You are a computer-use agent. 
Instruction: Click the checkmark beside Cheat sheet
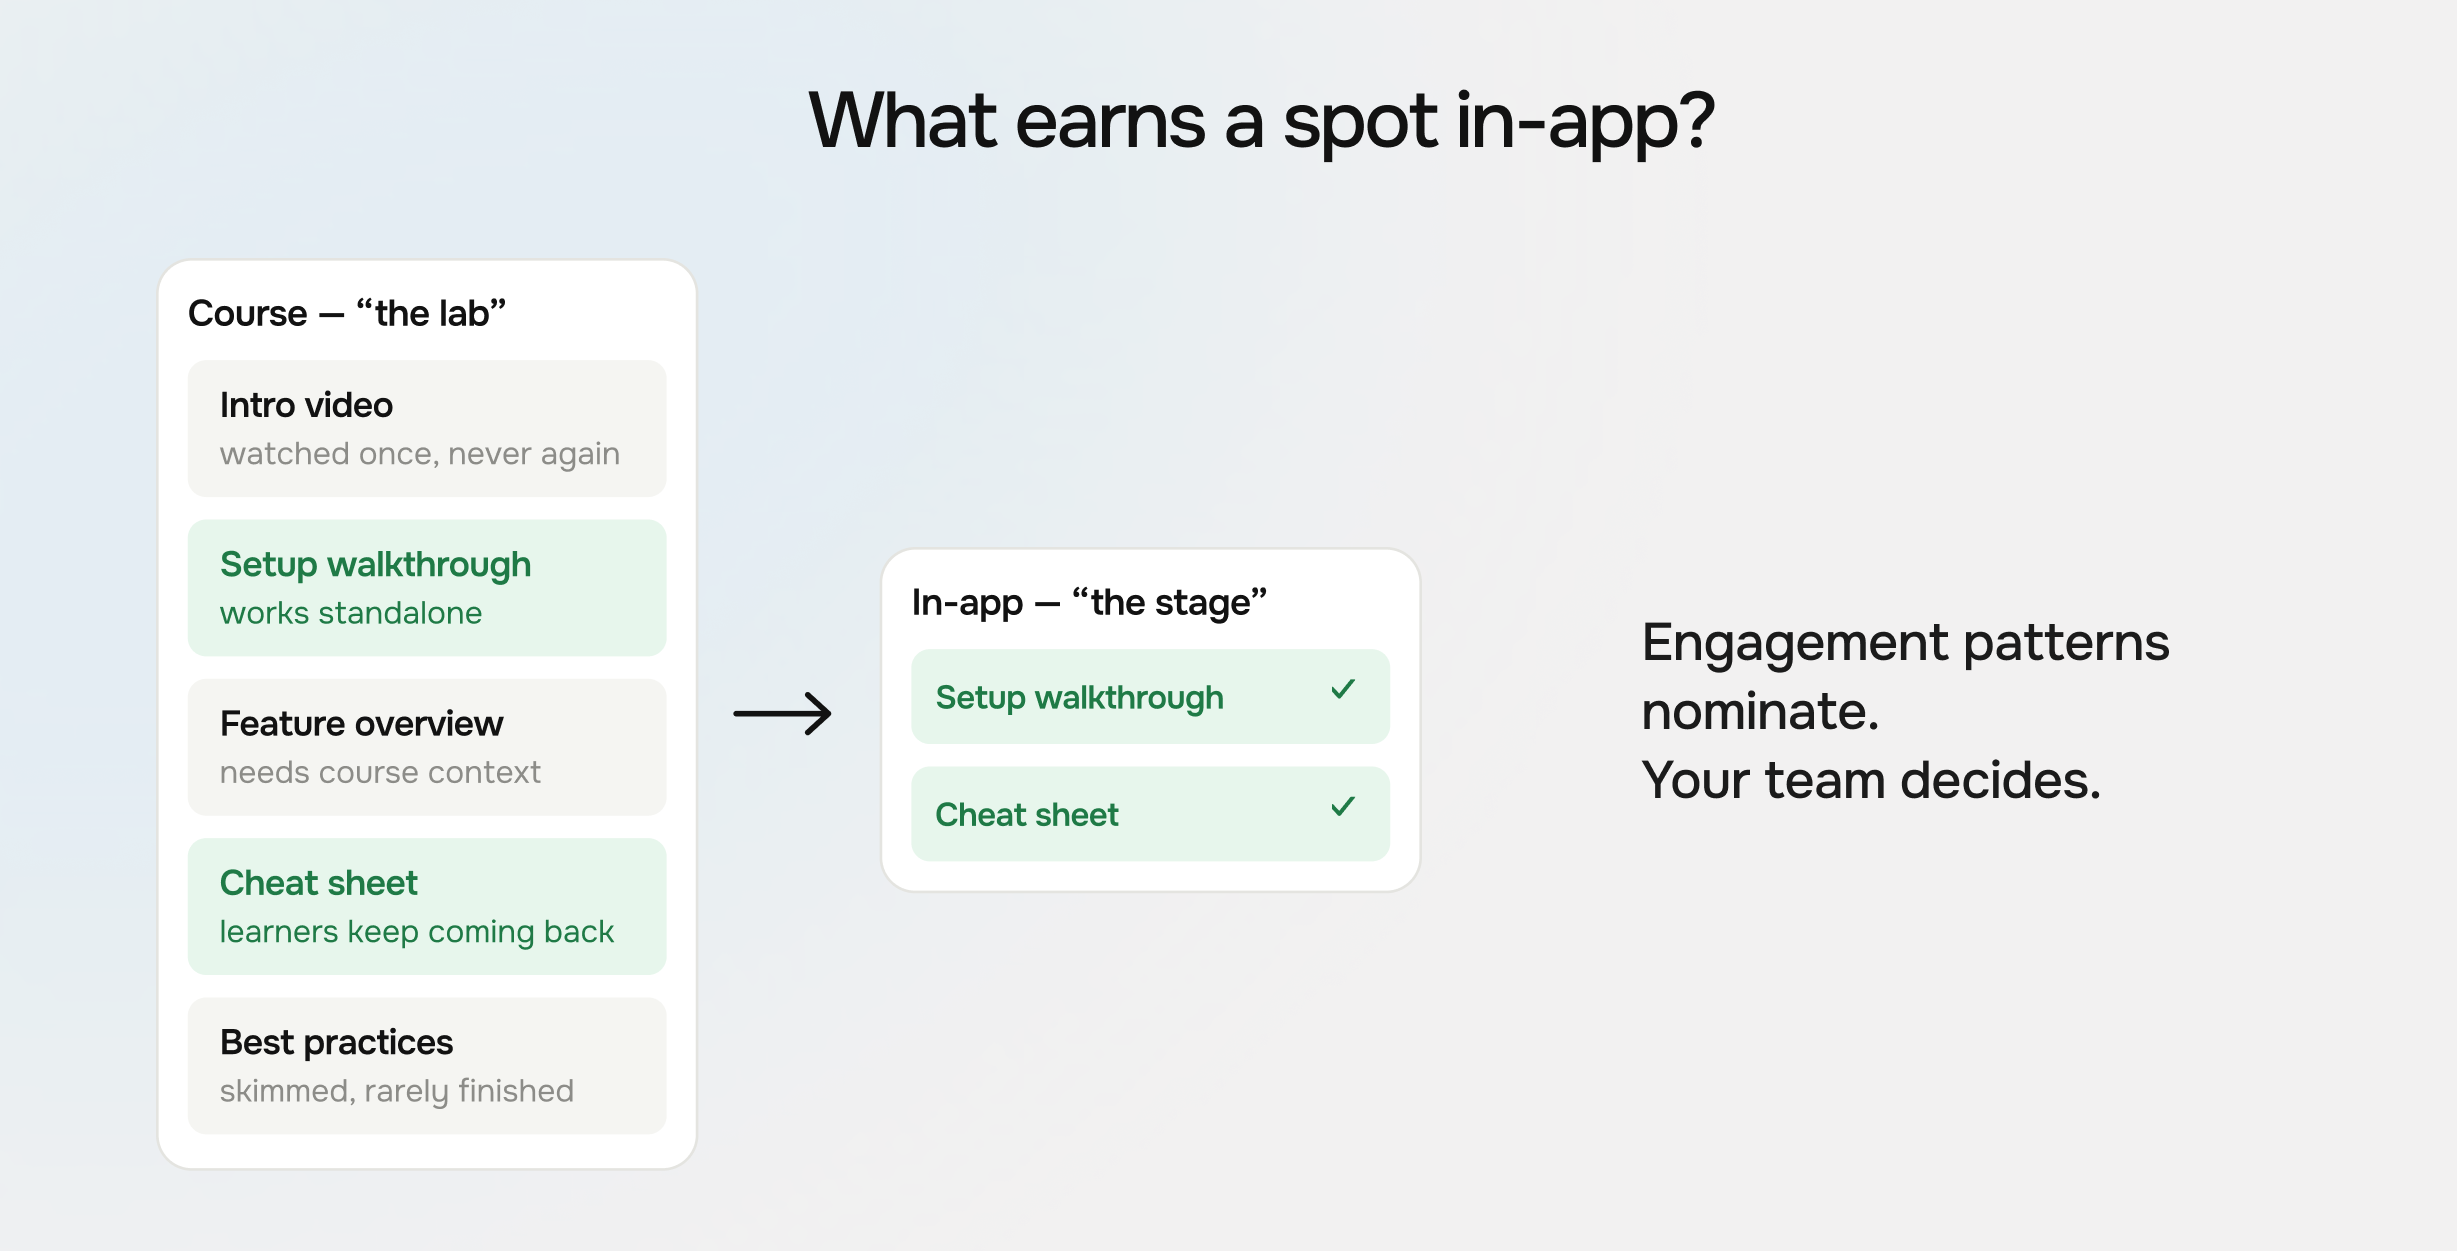click(x=1343, y=806)
